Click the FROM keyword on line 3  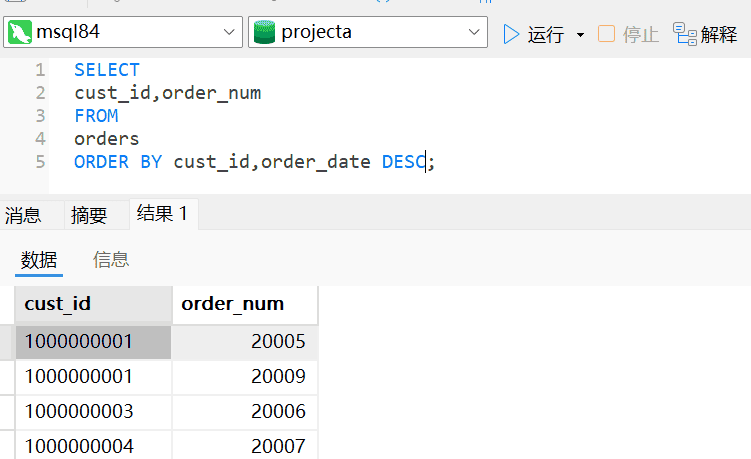(96, 116)
